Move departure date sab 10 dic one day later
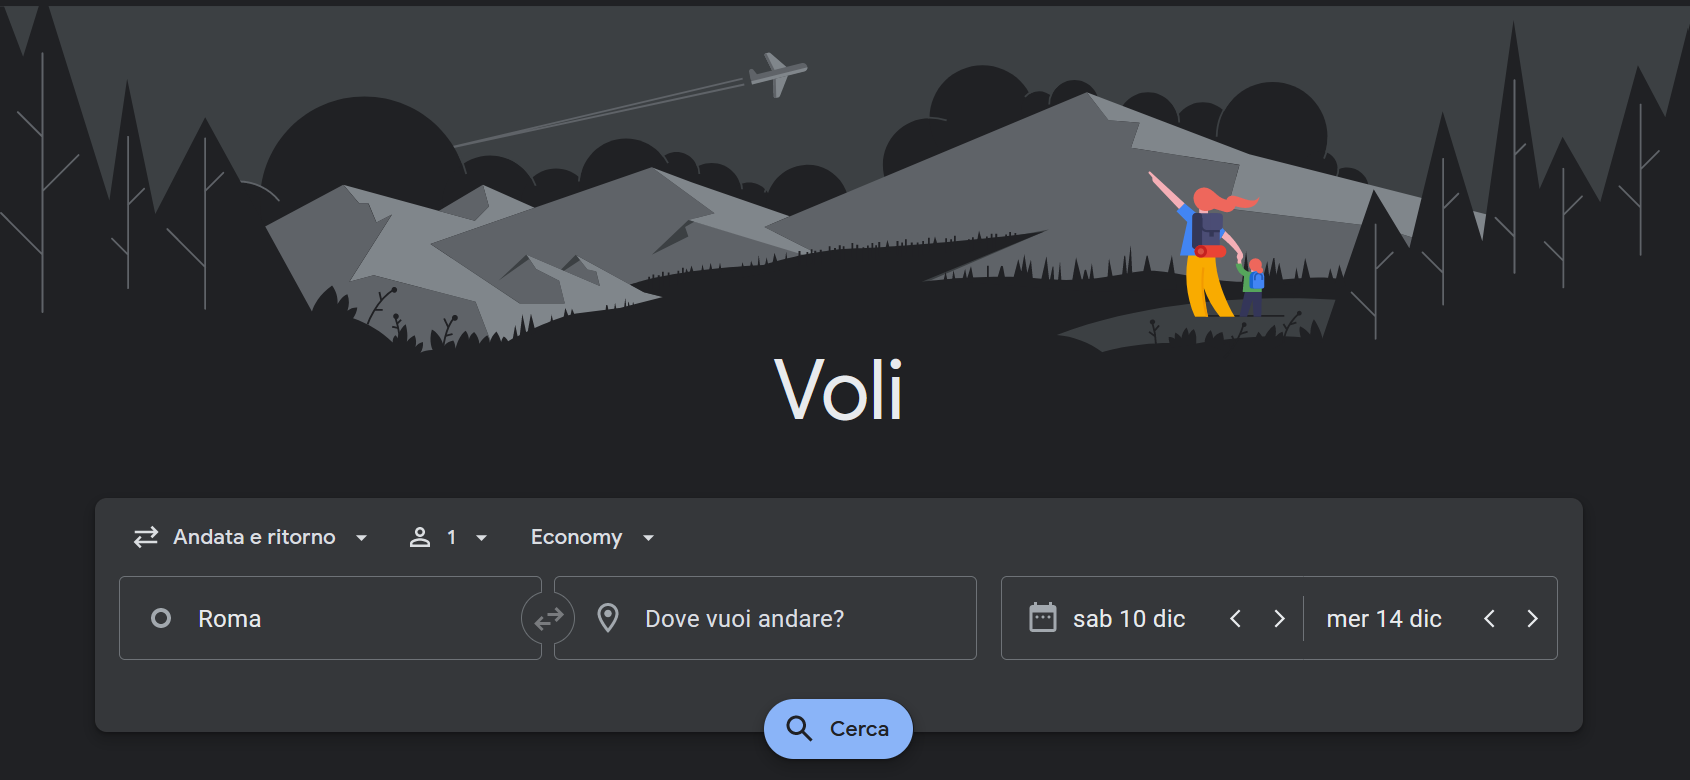 (1279, 618)
